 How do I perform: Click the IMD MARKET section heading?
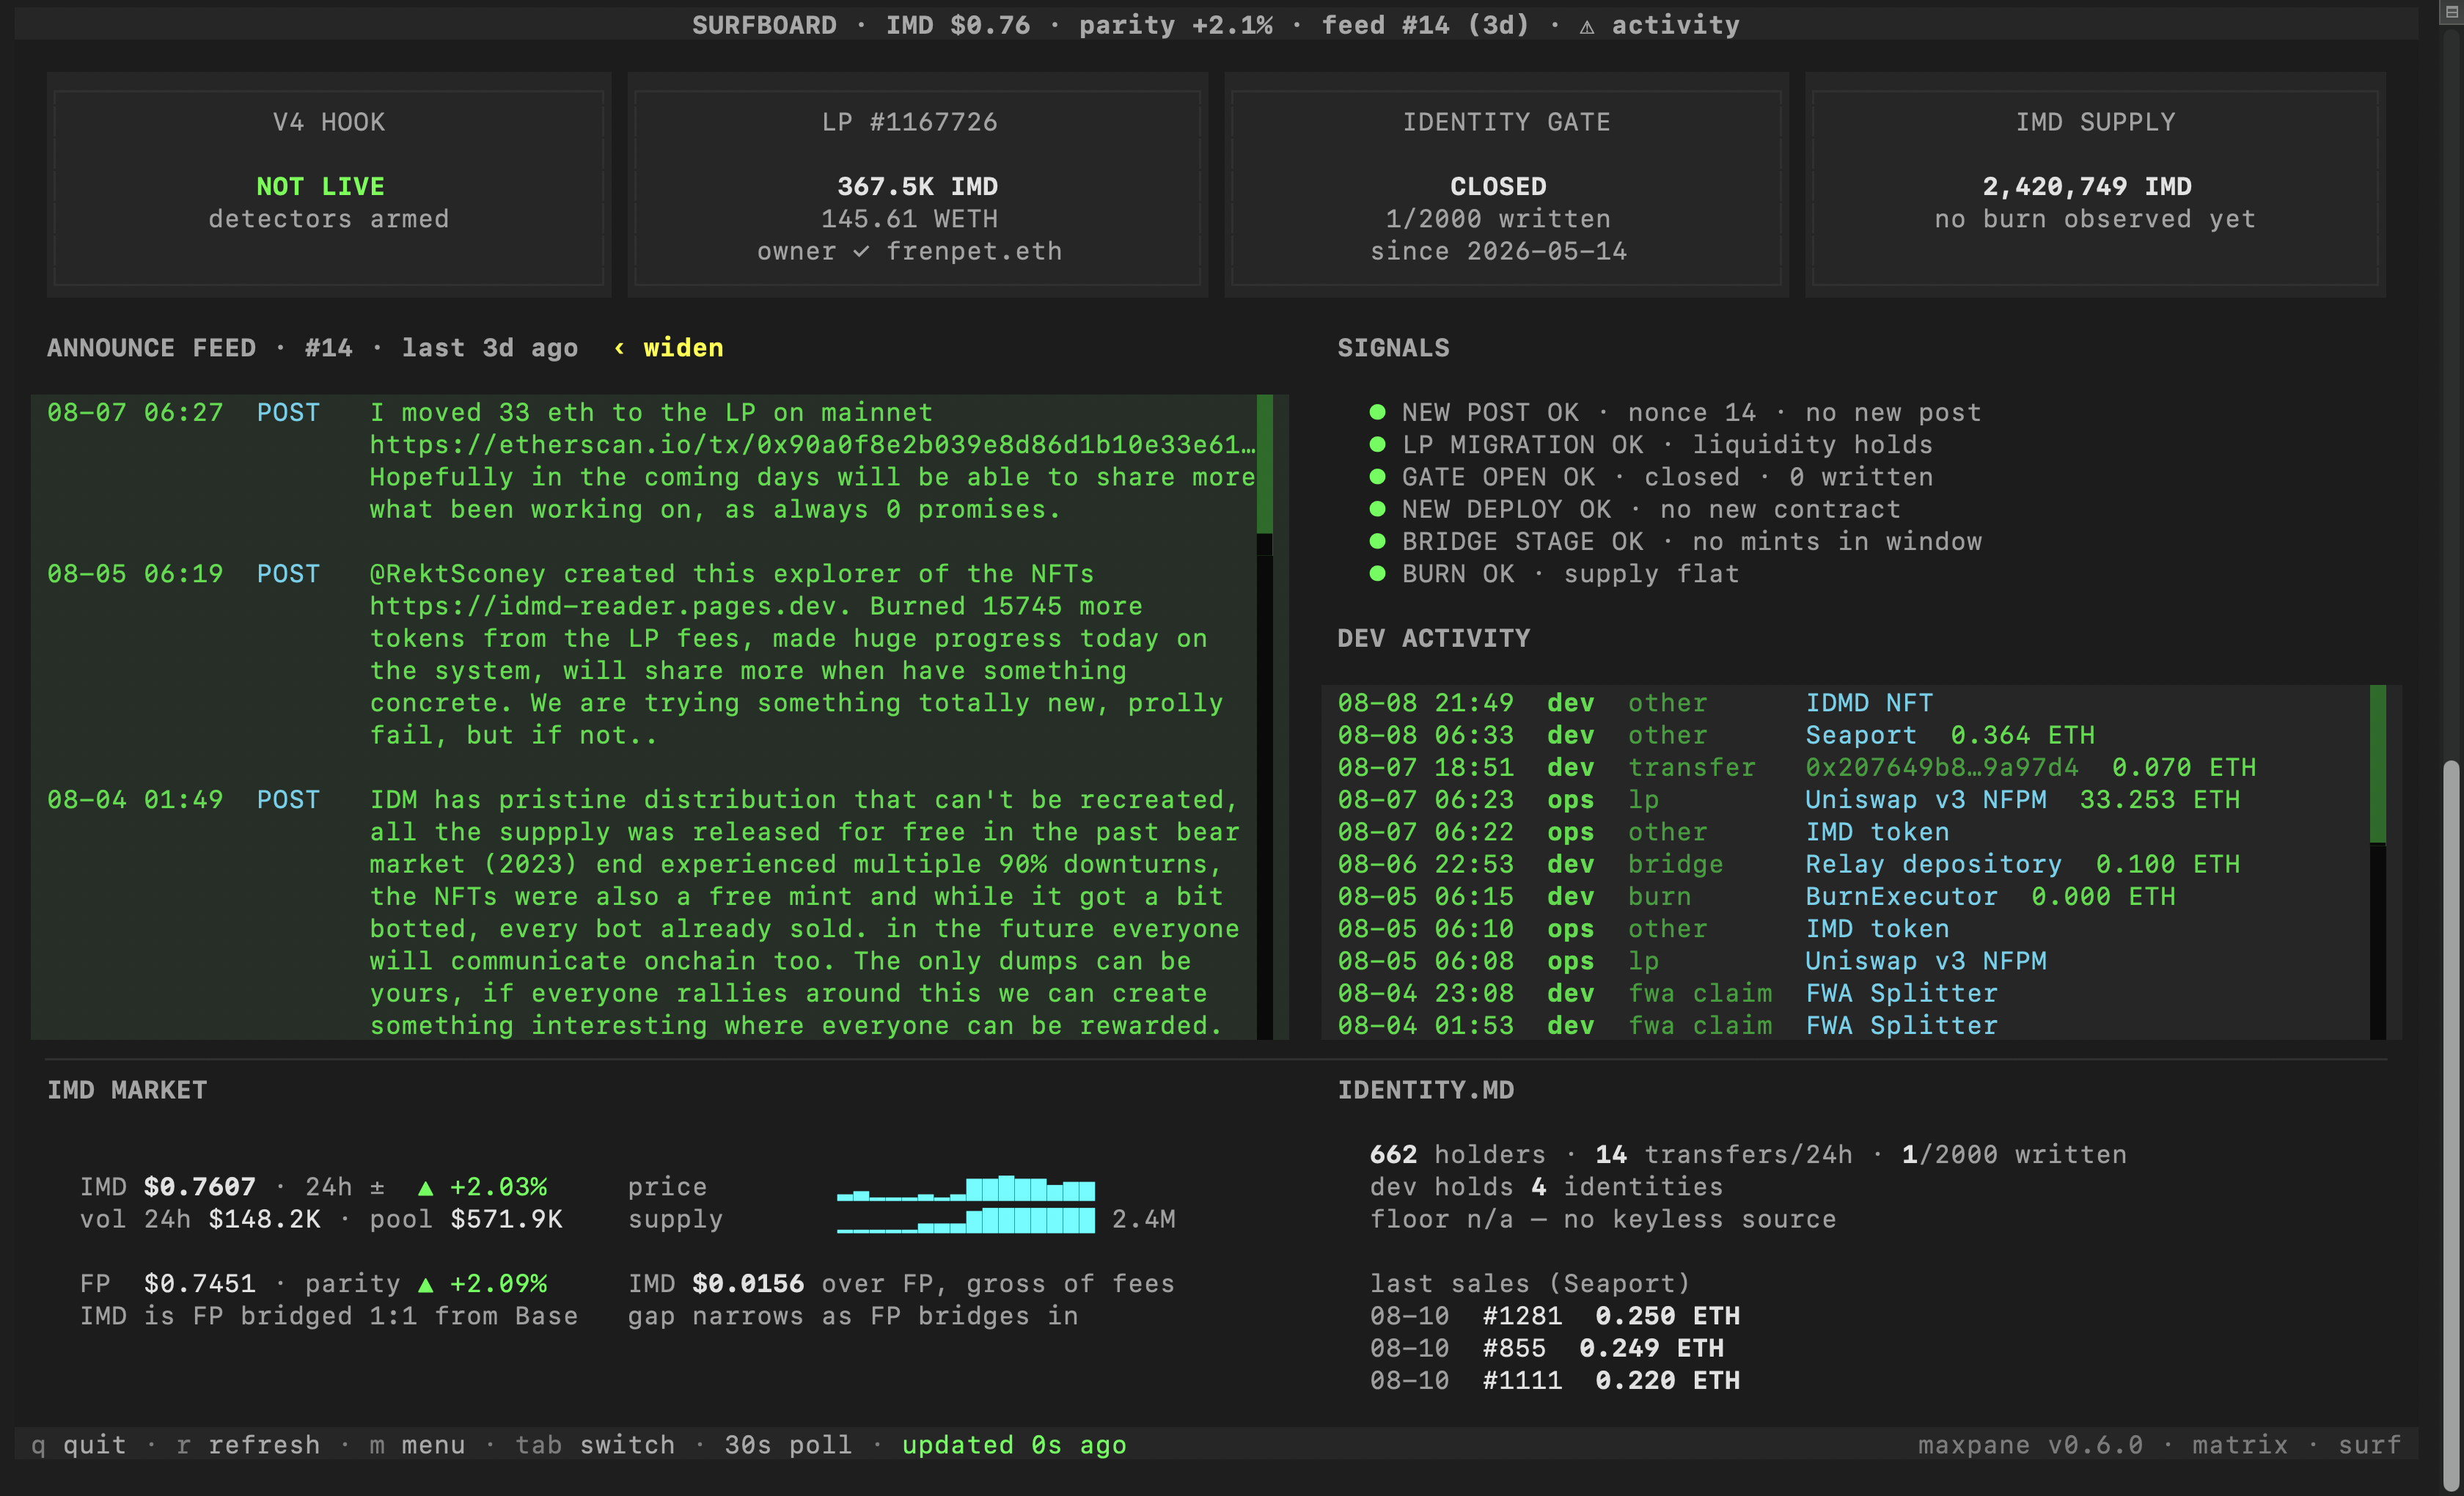pos(127,1090)
